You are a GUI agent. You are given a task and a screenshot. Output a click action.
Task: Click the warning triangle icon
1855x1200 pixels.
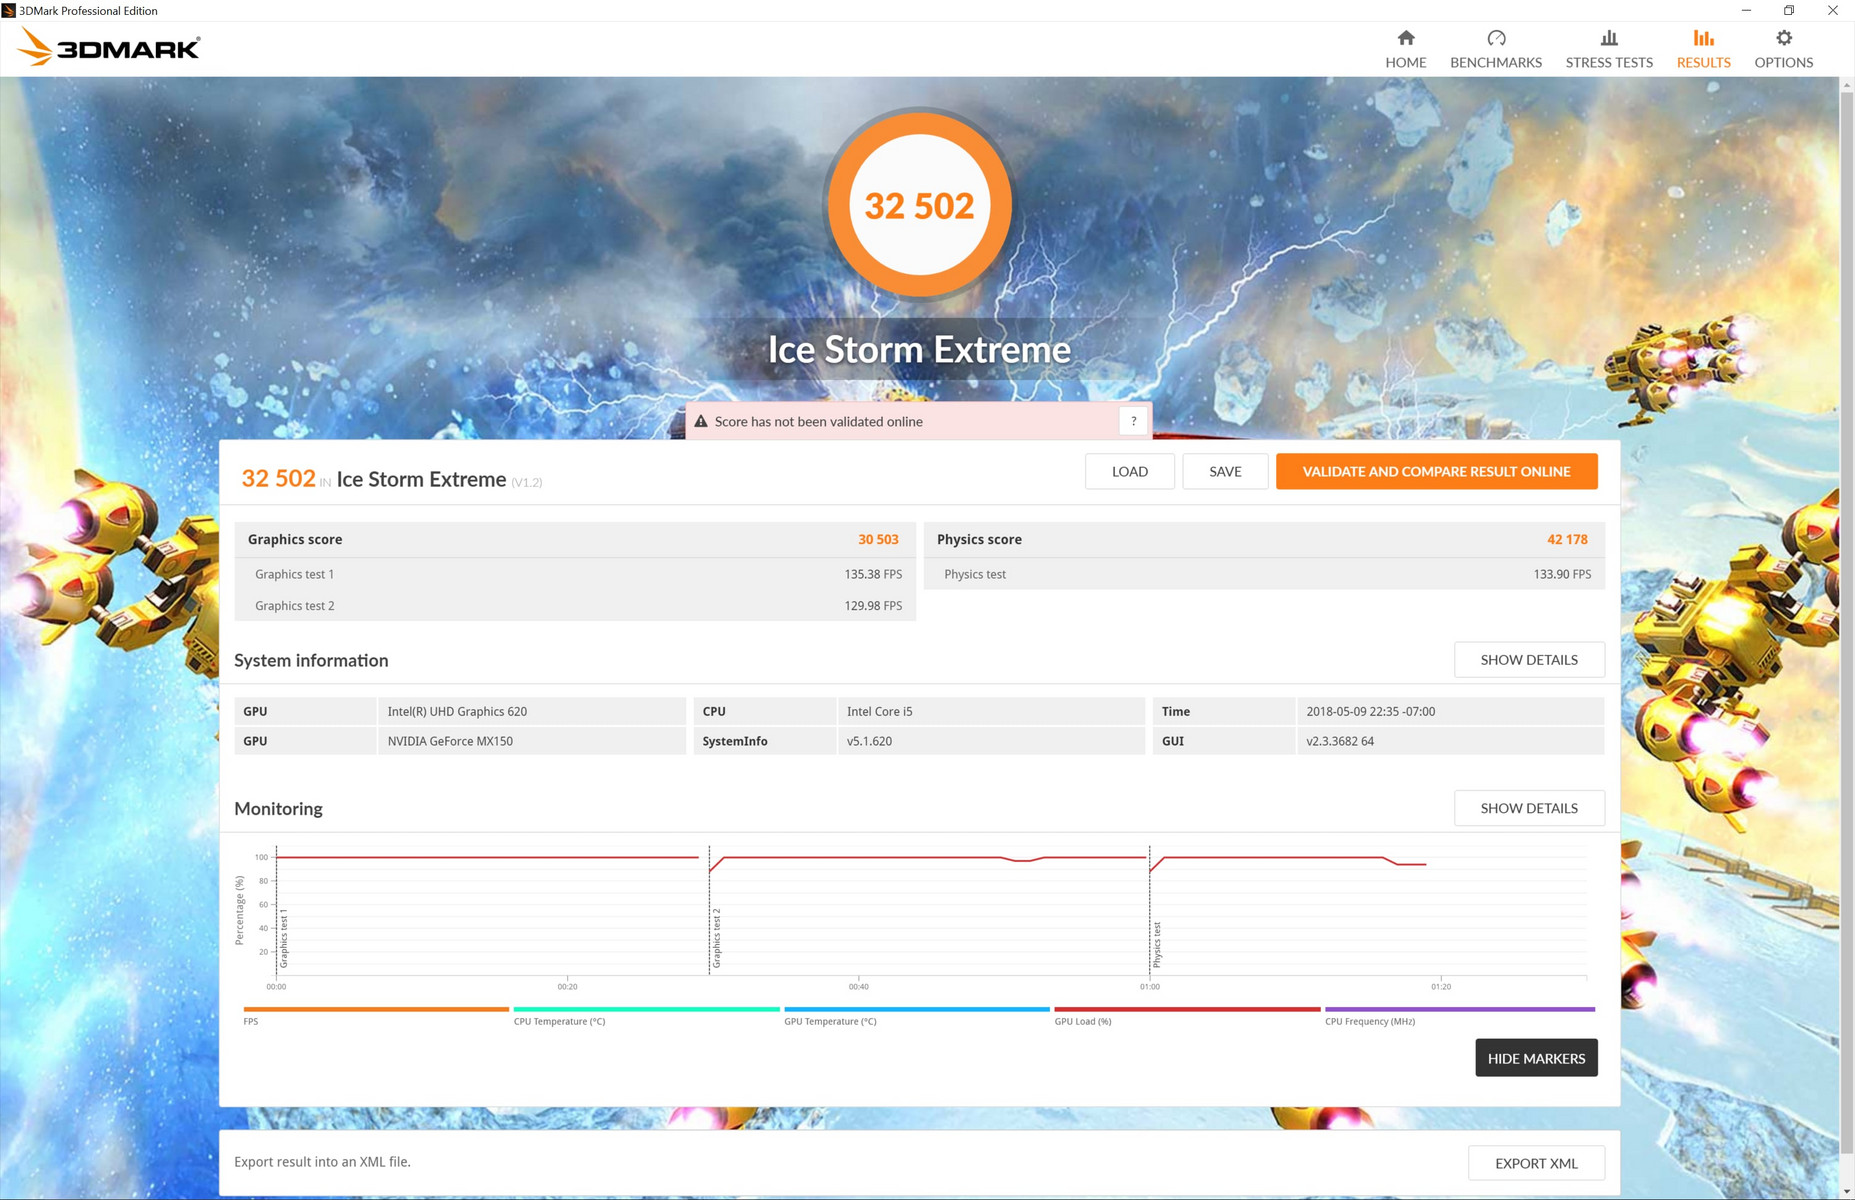coord(701,421)
